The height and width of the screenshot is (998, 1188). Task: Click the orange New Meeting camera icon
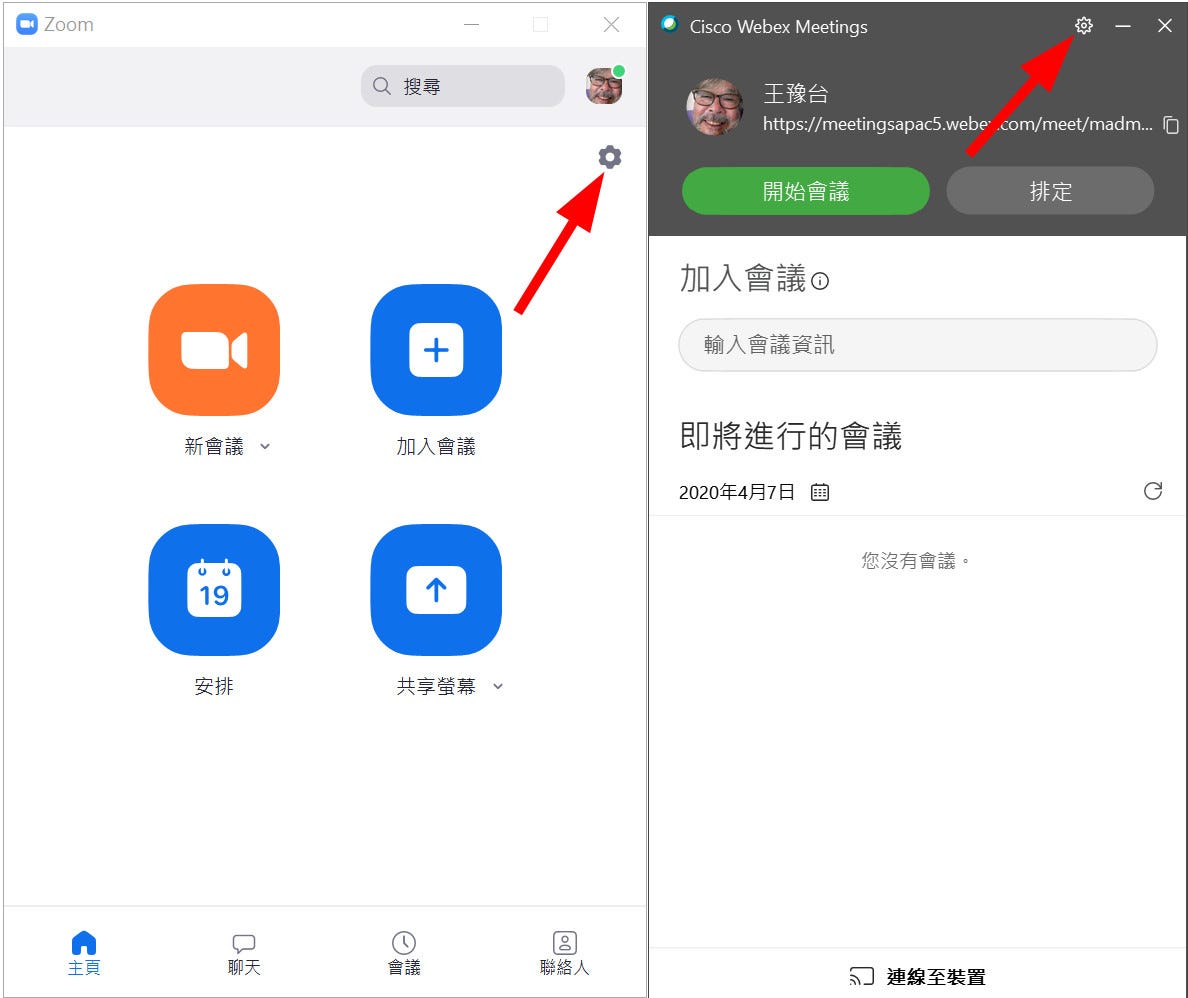[214, 350]
